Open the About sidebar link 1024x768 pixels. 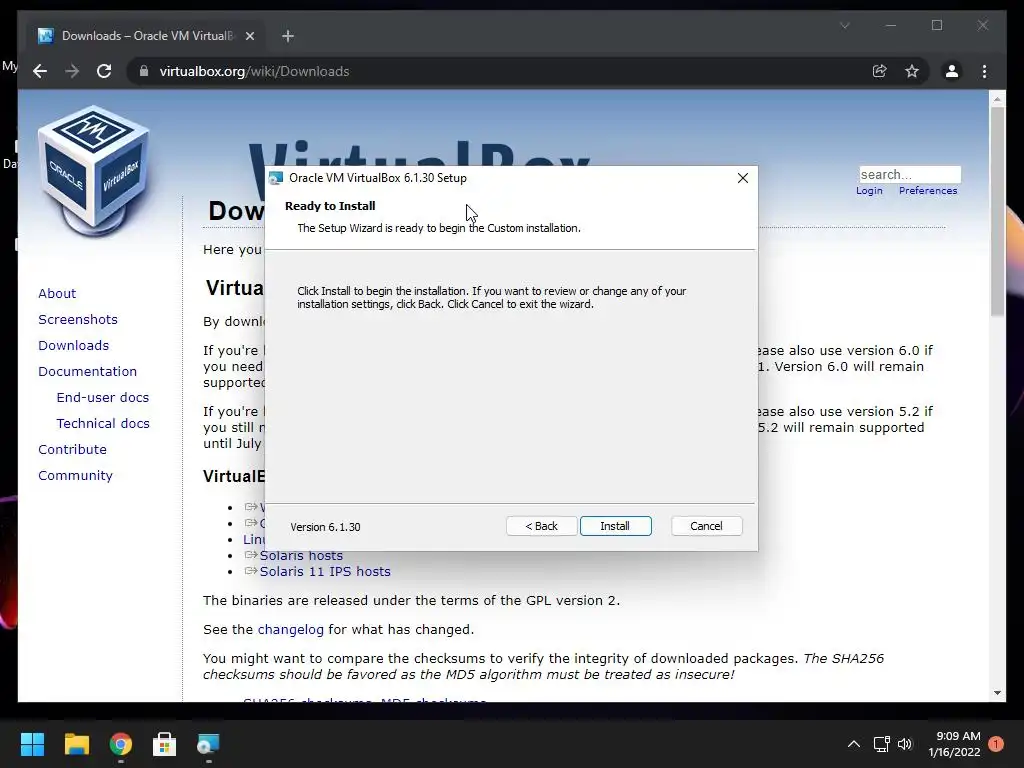[57, 293]
